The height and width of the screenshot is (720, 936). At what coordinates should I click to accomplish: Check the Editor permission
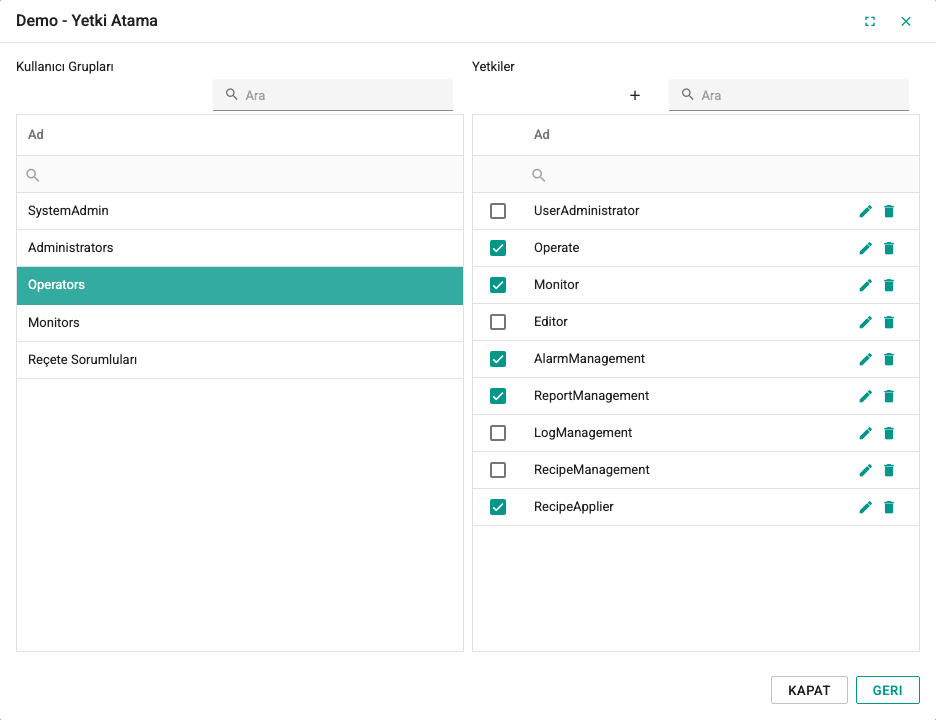[x=498, y=322]
